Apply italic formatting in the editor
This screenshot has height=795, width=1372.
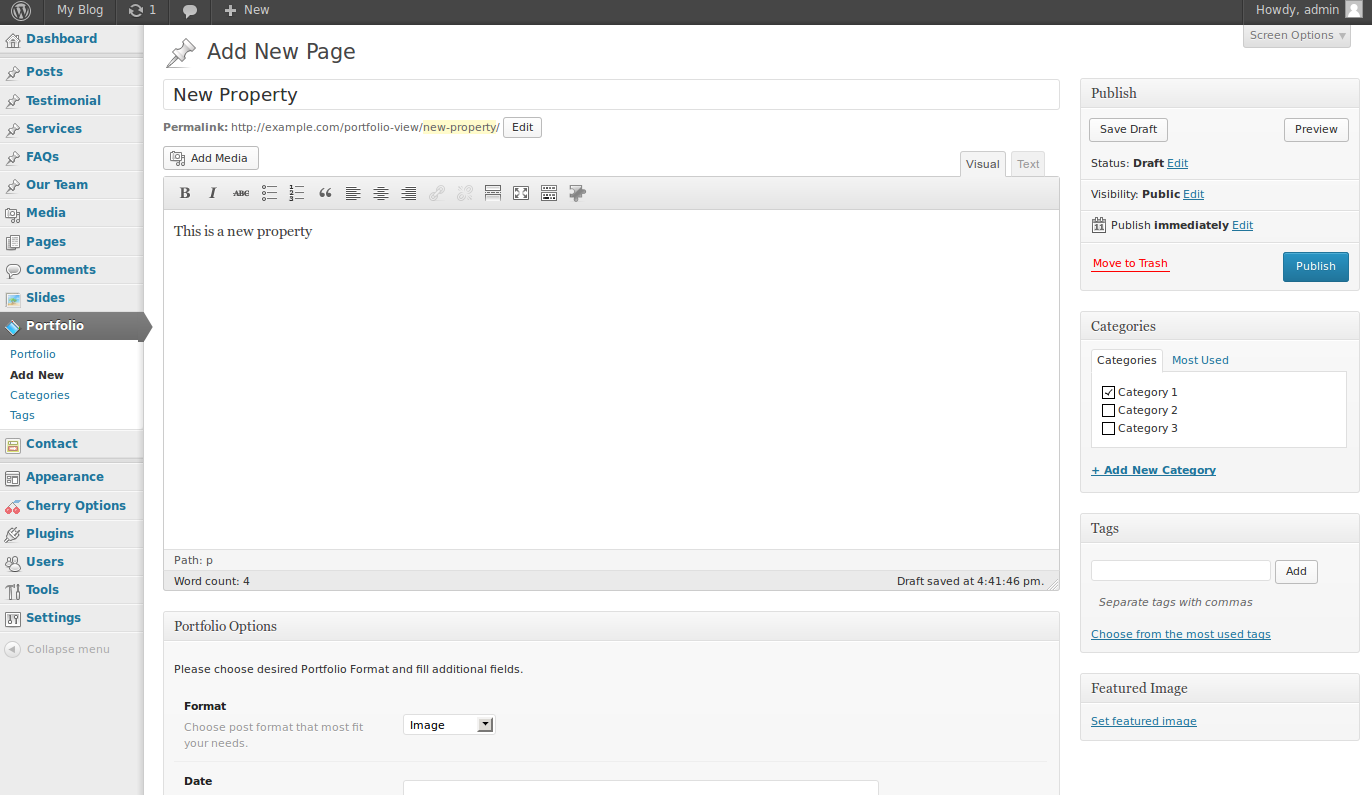(213, 193)
